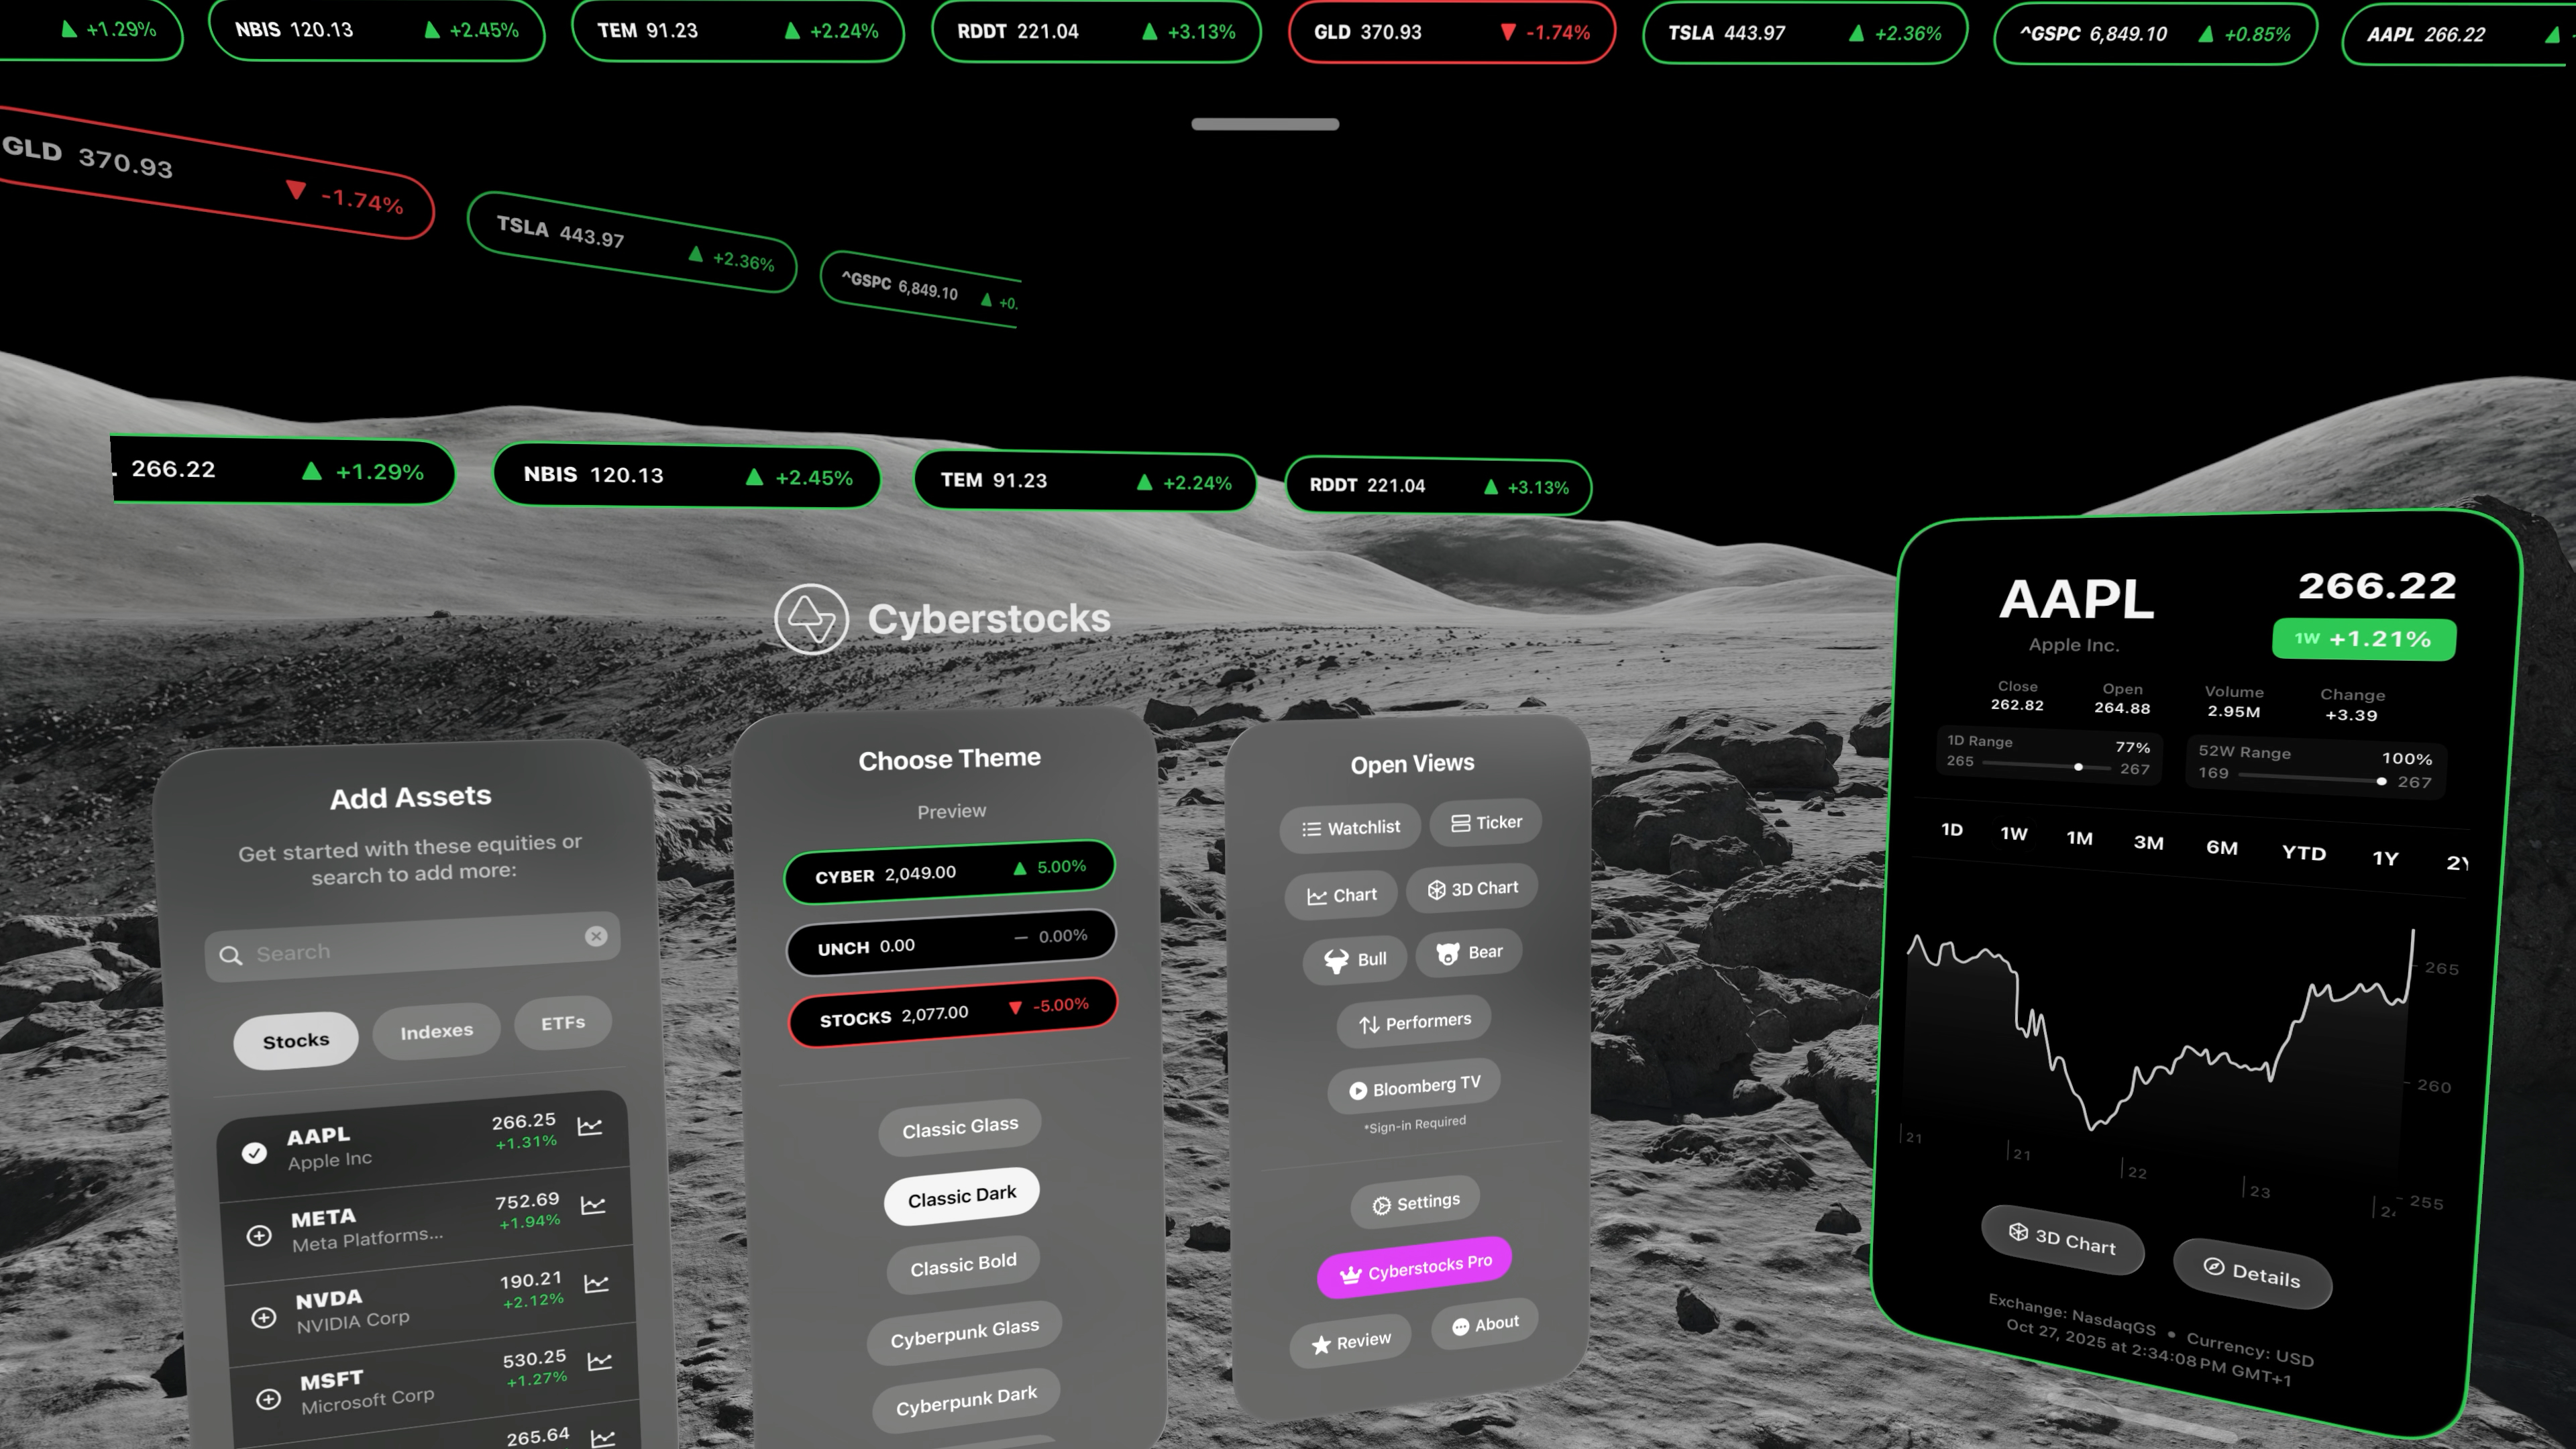Click the RDDT pill in topmost ticker
Image resolution: width=2576 pixels, height=1449 pixels.
pos(1096,31)
